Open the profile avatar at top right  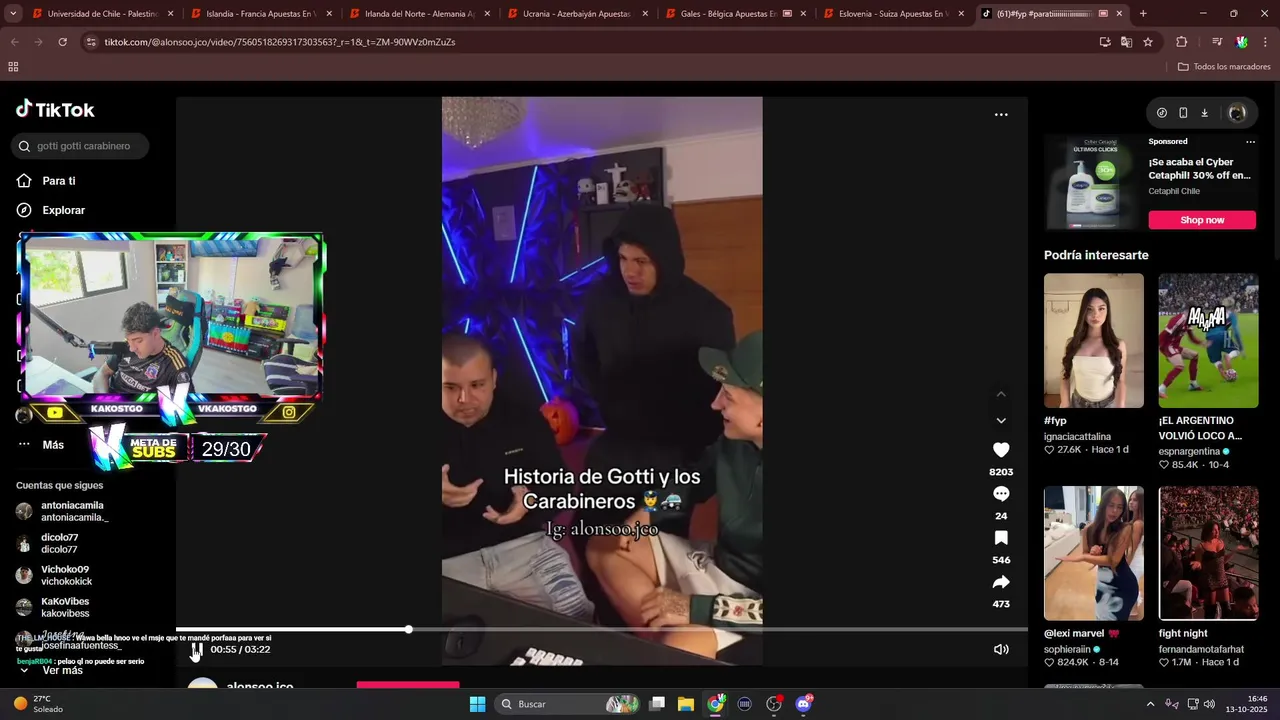pyautogui.click(x=1237, y=113)
